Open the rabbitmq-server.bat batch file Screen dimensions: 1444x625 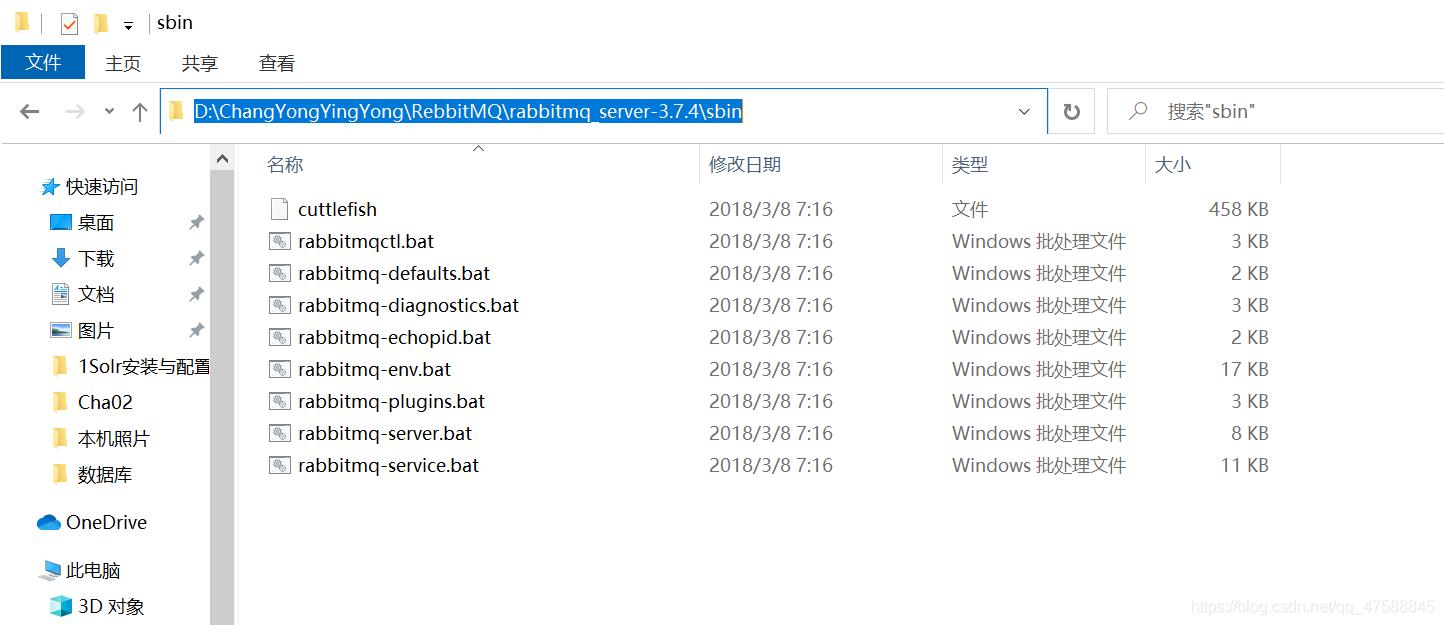(x=385, y=433)
